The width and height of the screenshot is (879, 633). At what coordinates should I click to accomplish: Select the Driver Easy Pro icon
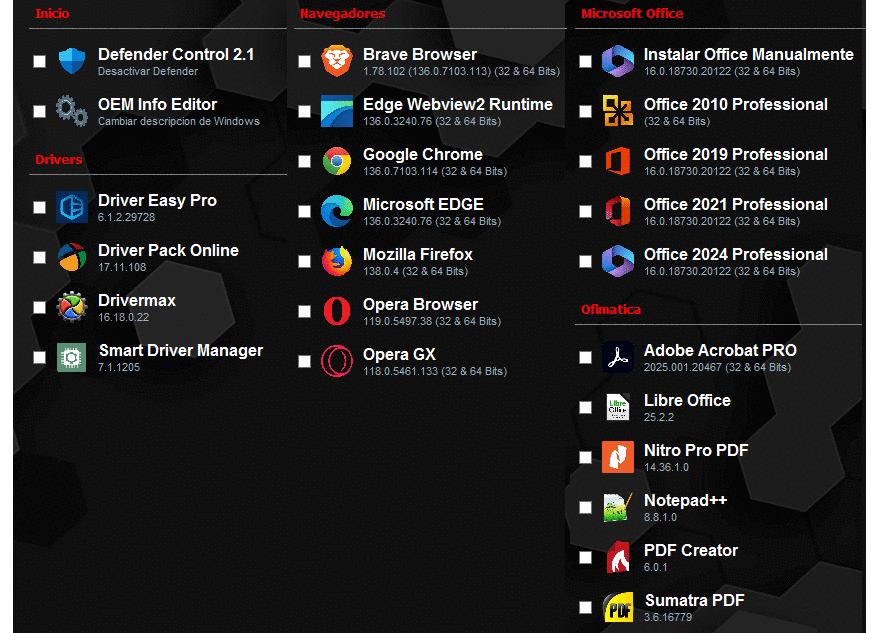tap(72, 207)
